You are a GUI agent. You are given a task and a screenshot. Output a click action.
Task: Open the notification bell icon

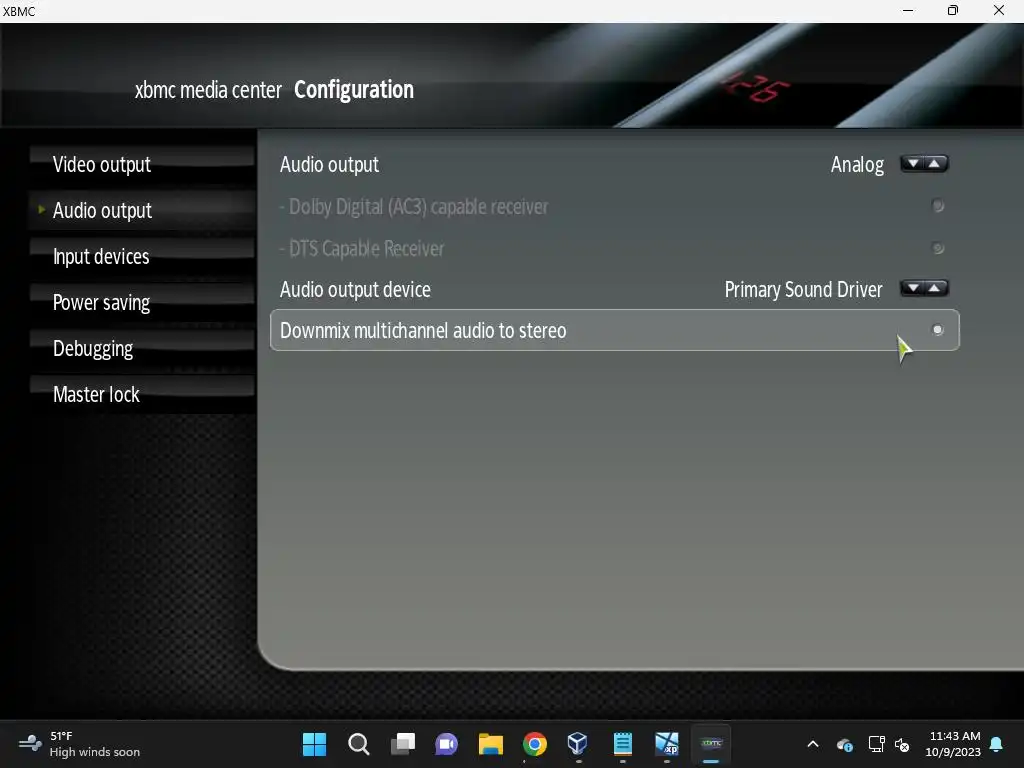coord(997,744)
